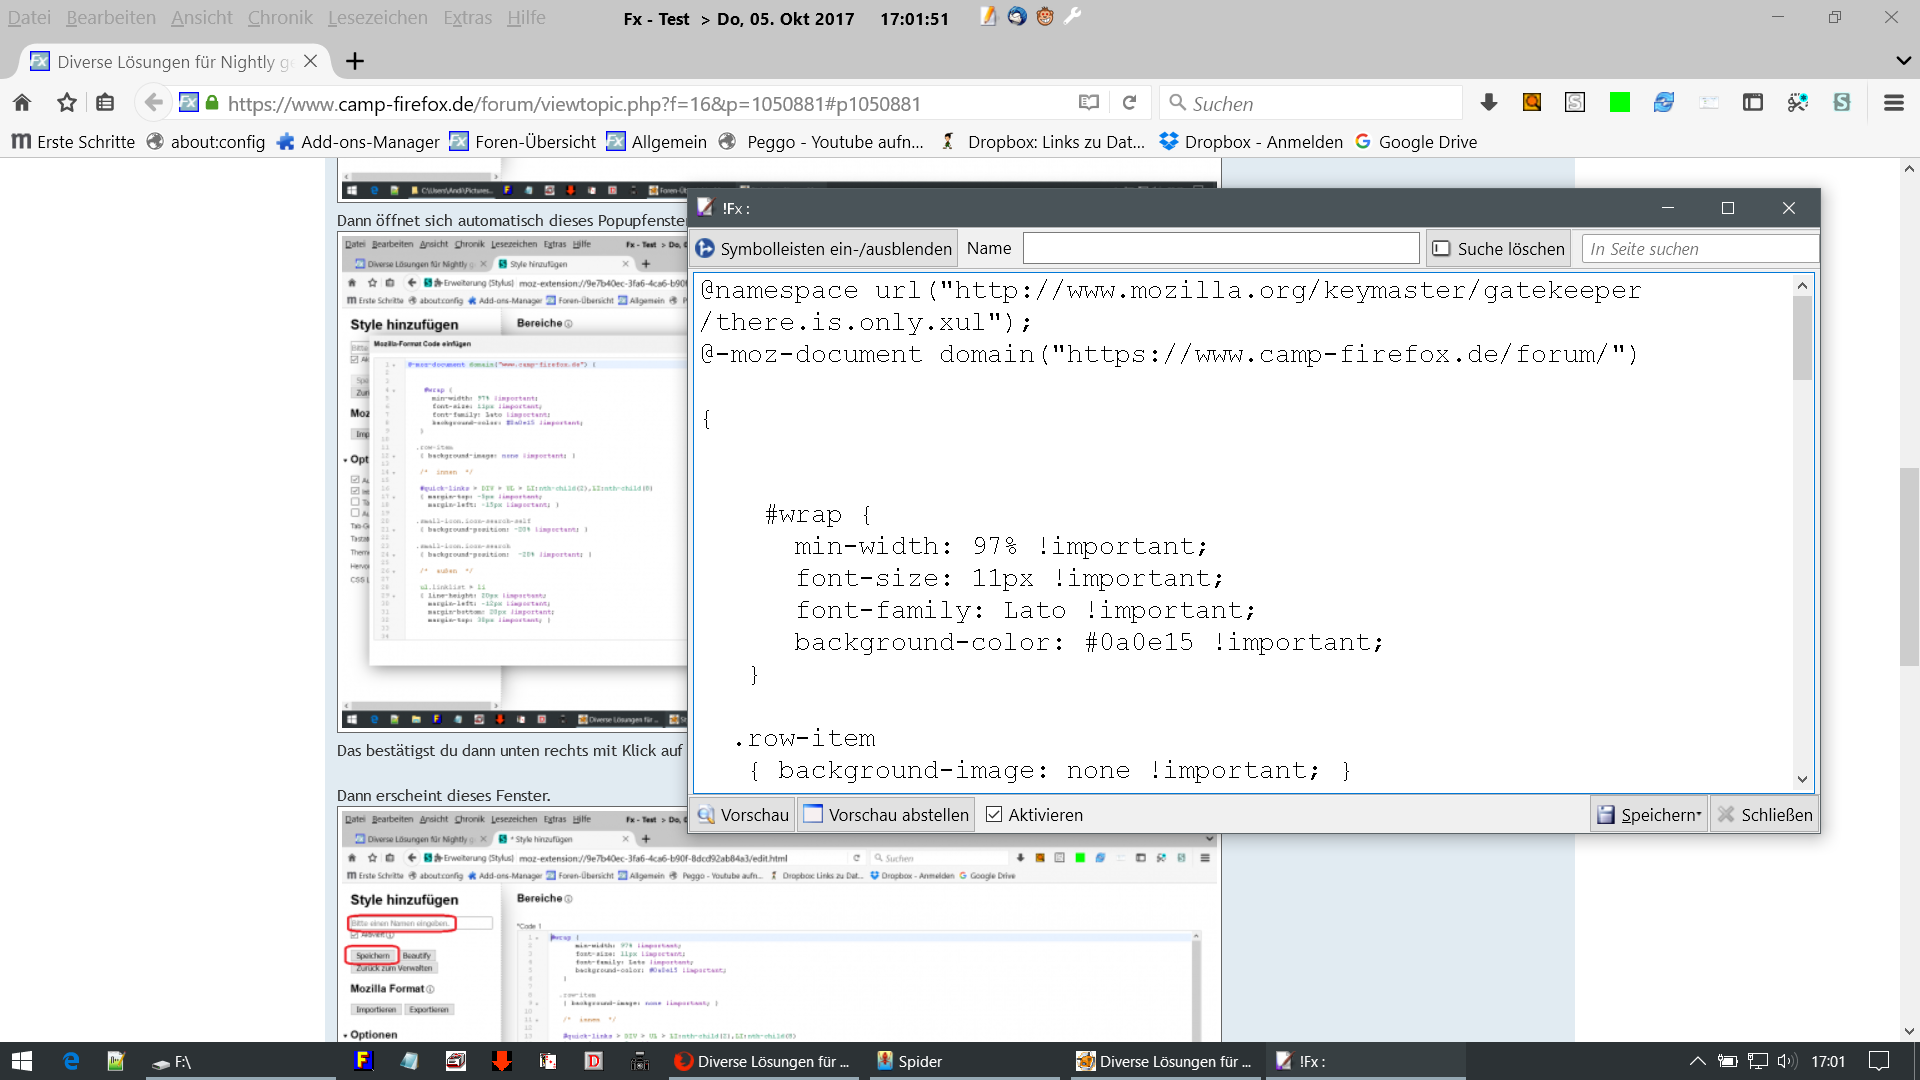The width and height of the screenshot is (1920, 1080).
Task: Open the hamburger application menu
Action: [1893, 103]
